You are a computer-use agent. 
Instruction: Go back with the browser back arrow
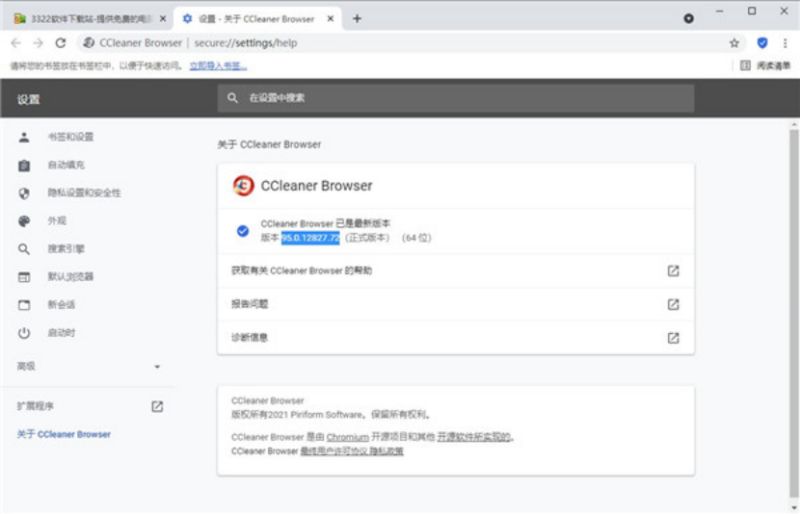pos(16,43)
